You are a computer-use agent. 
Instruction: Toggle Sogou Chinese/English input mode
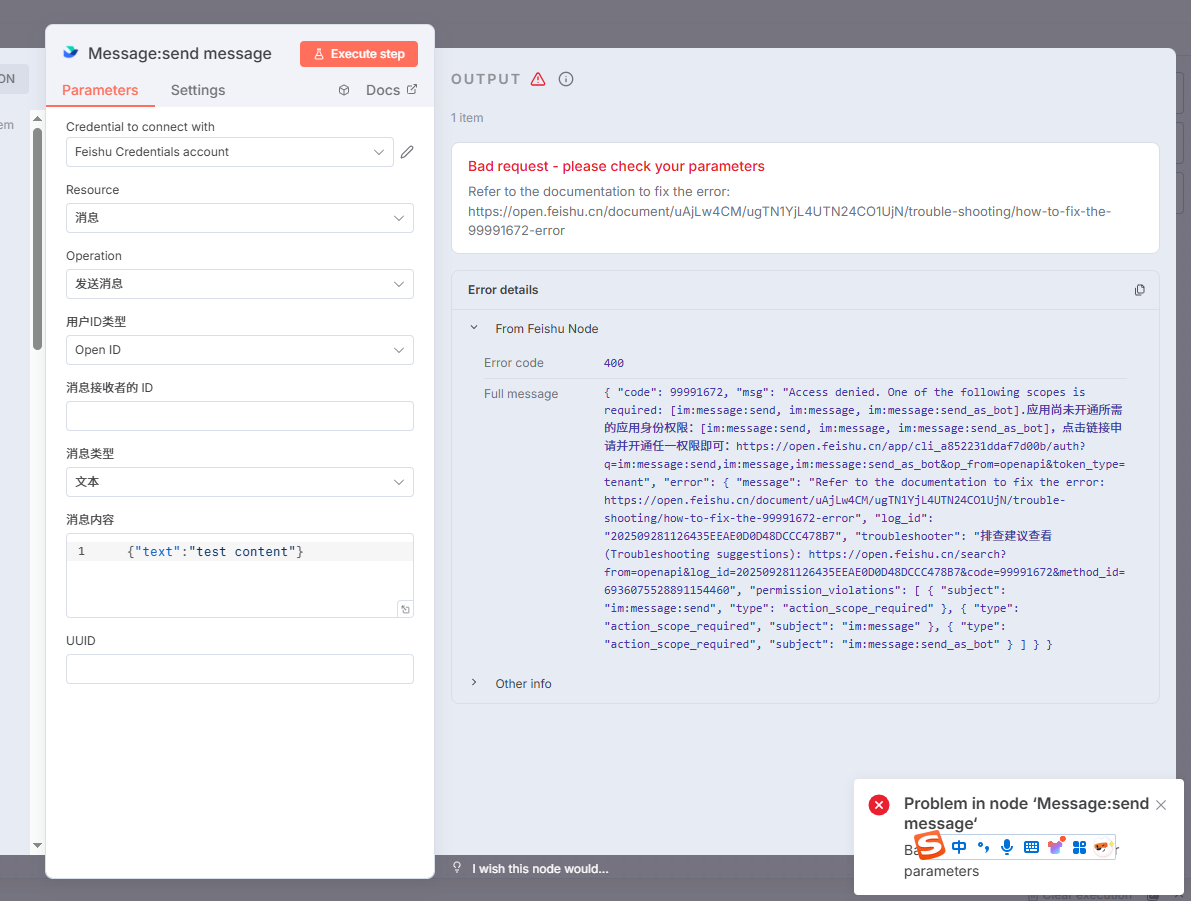[x=959, y=847]
